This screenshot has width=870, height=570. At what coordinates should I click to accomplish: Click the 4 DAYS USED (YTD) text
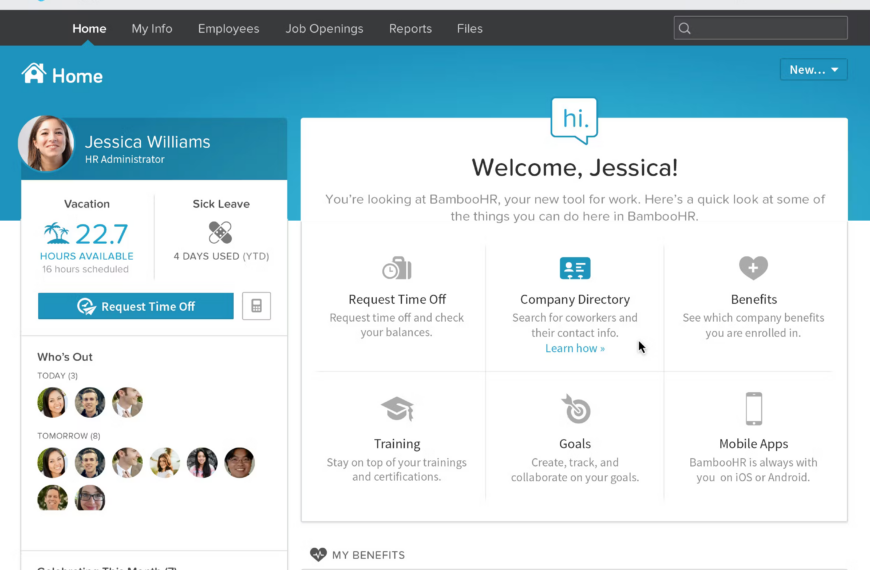point(221,256)
